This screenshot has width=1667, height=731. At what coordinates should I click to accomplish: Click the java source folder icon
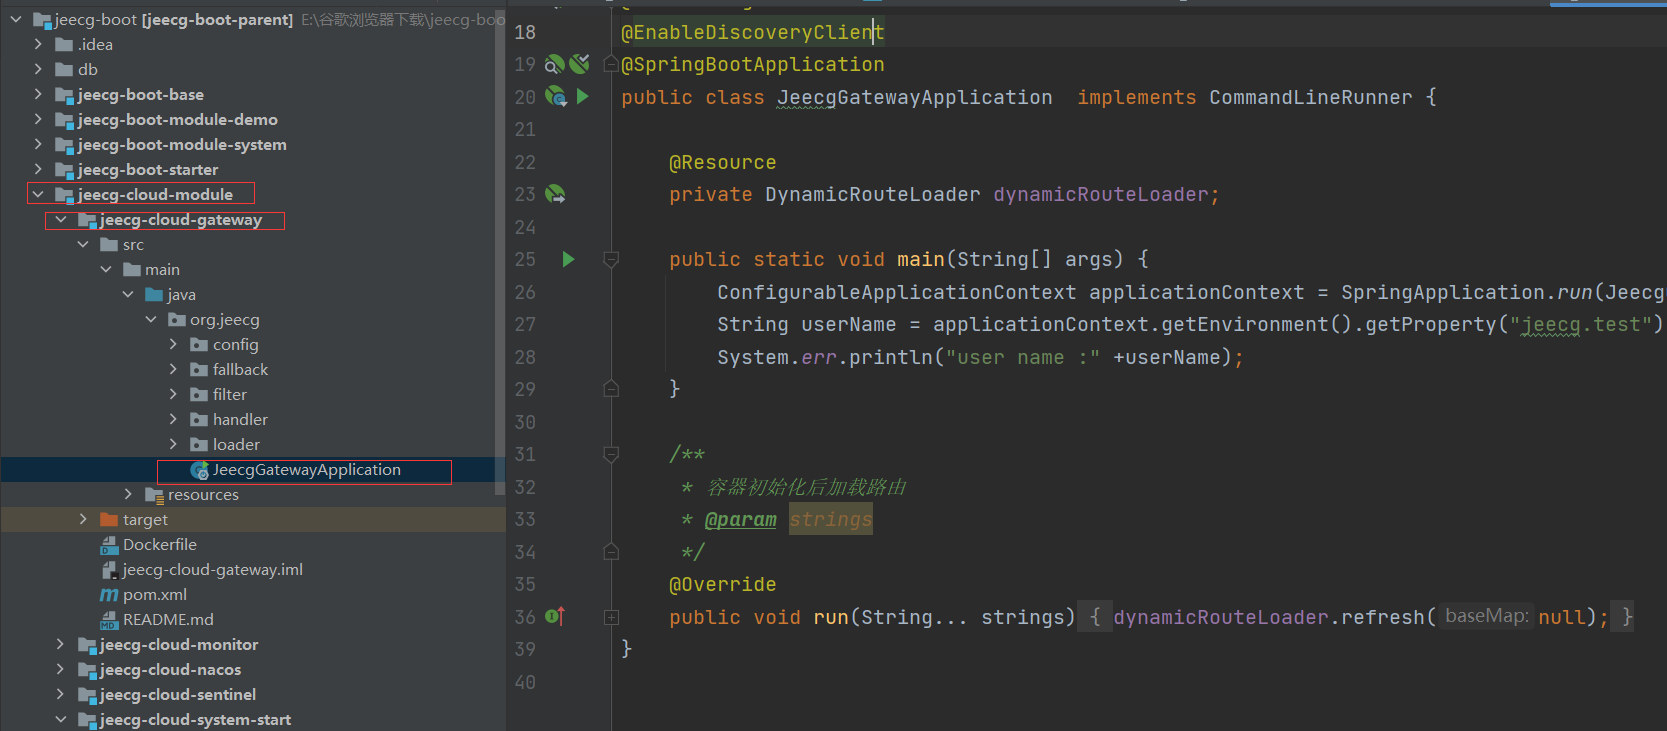[154, 295]
